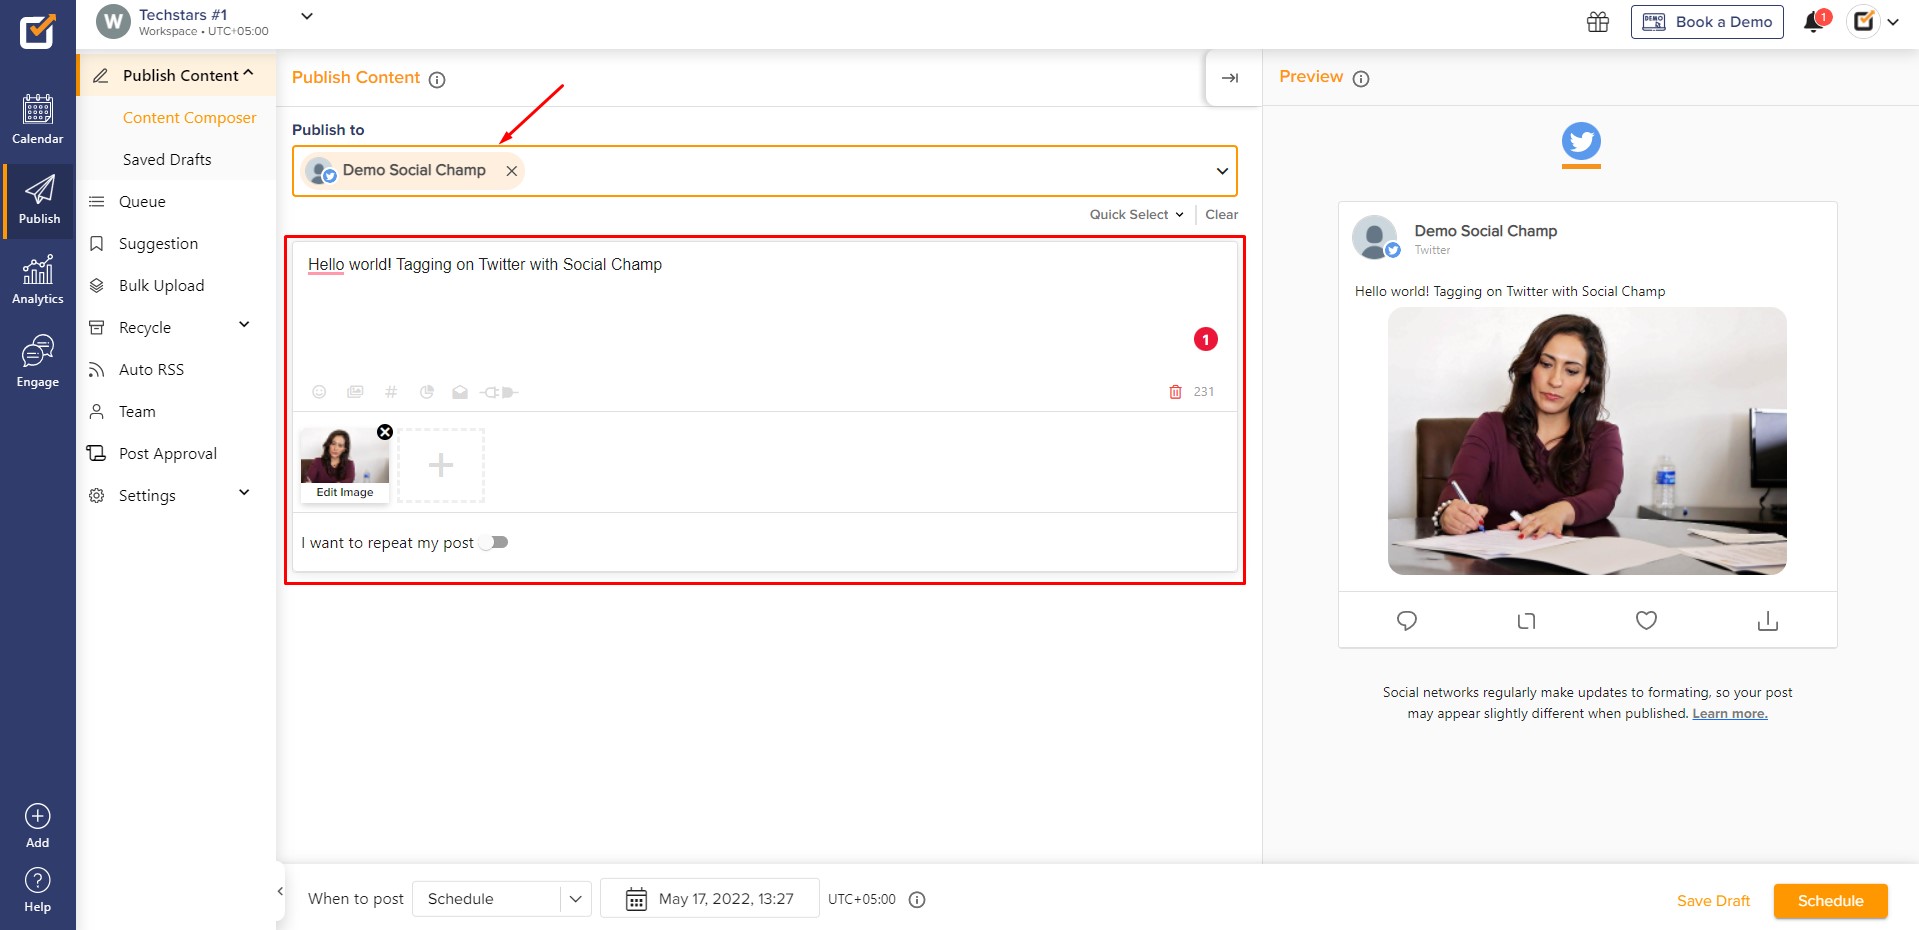Click Edit Image on the attached photo
This screenshot has height=930, width=1919.
pos(345,492)
